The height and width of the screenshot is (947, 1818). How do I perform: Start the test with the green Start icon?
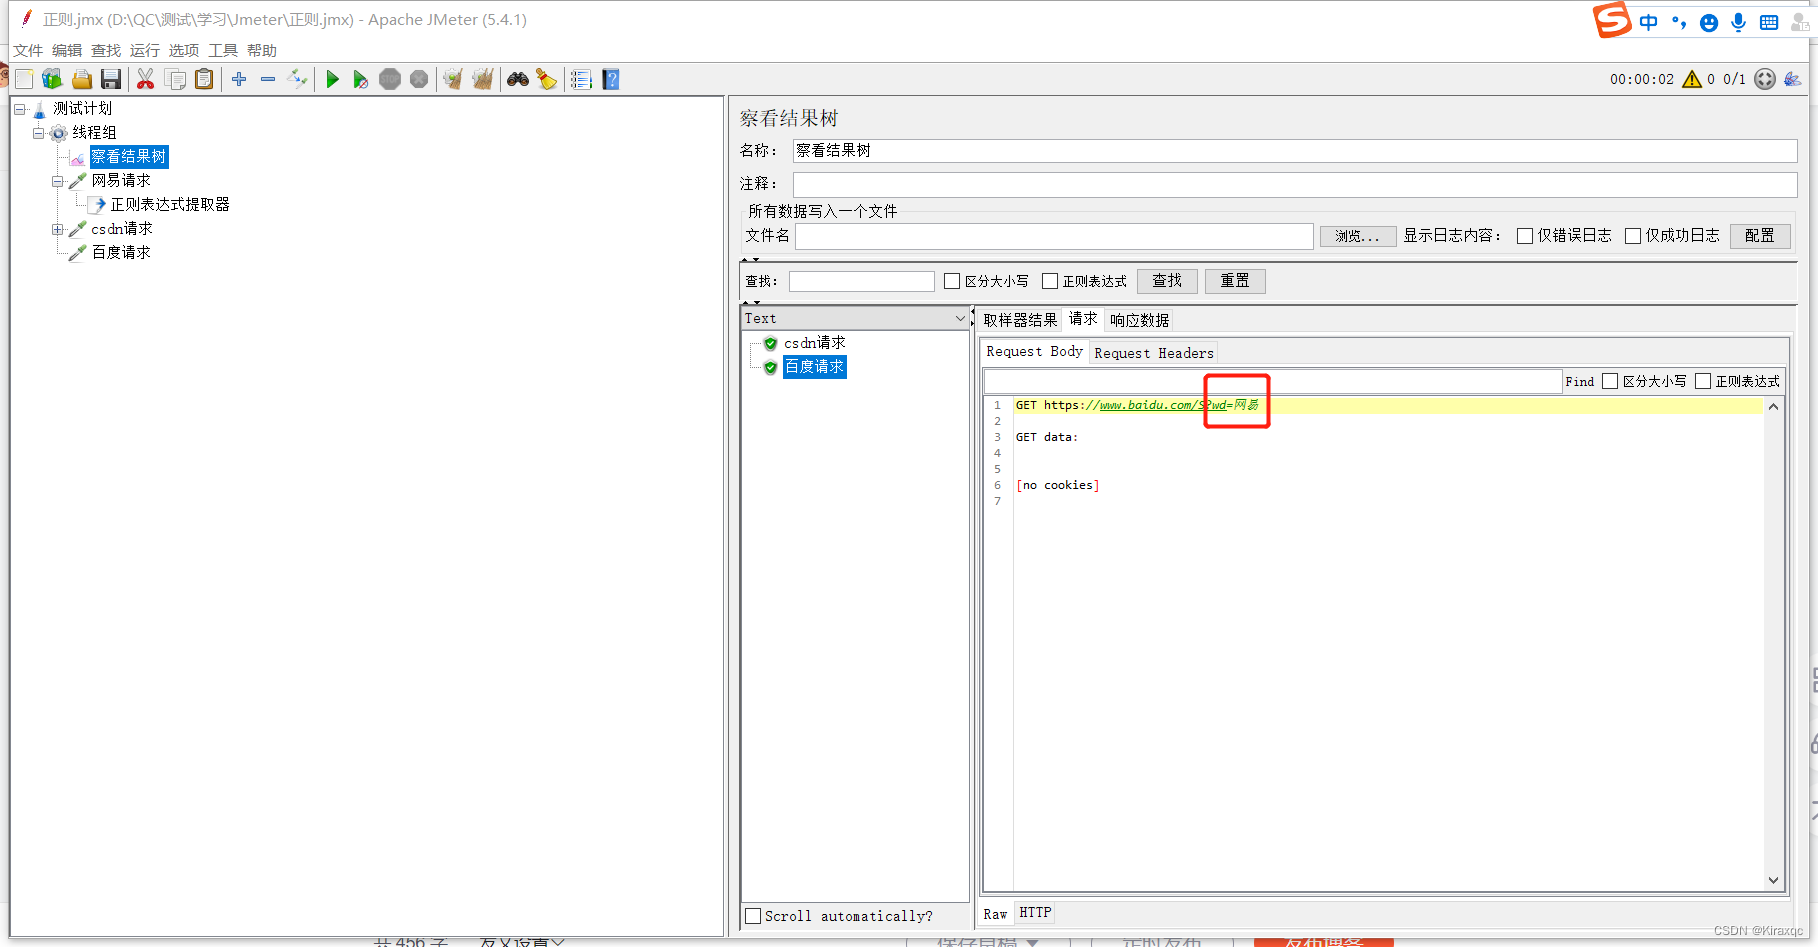(x=332, y=79)
